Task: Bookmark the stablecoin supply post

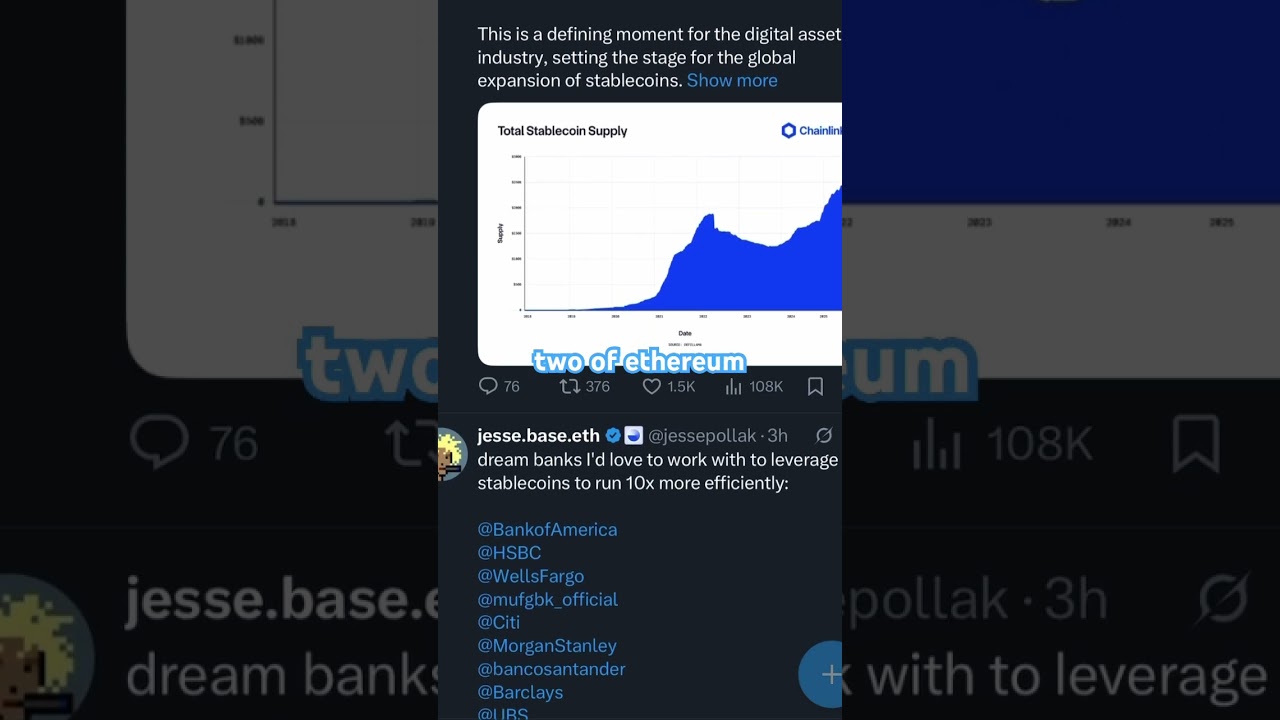Action: pyautogui.click(x=815, y=386)
